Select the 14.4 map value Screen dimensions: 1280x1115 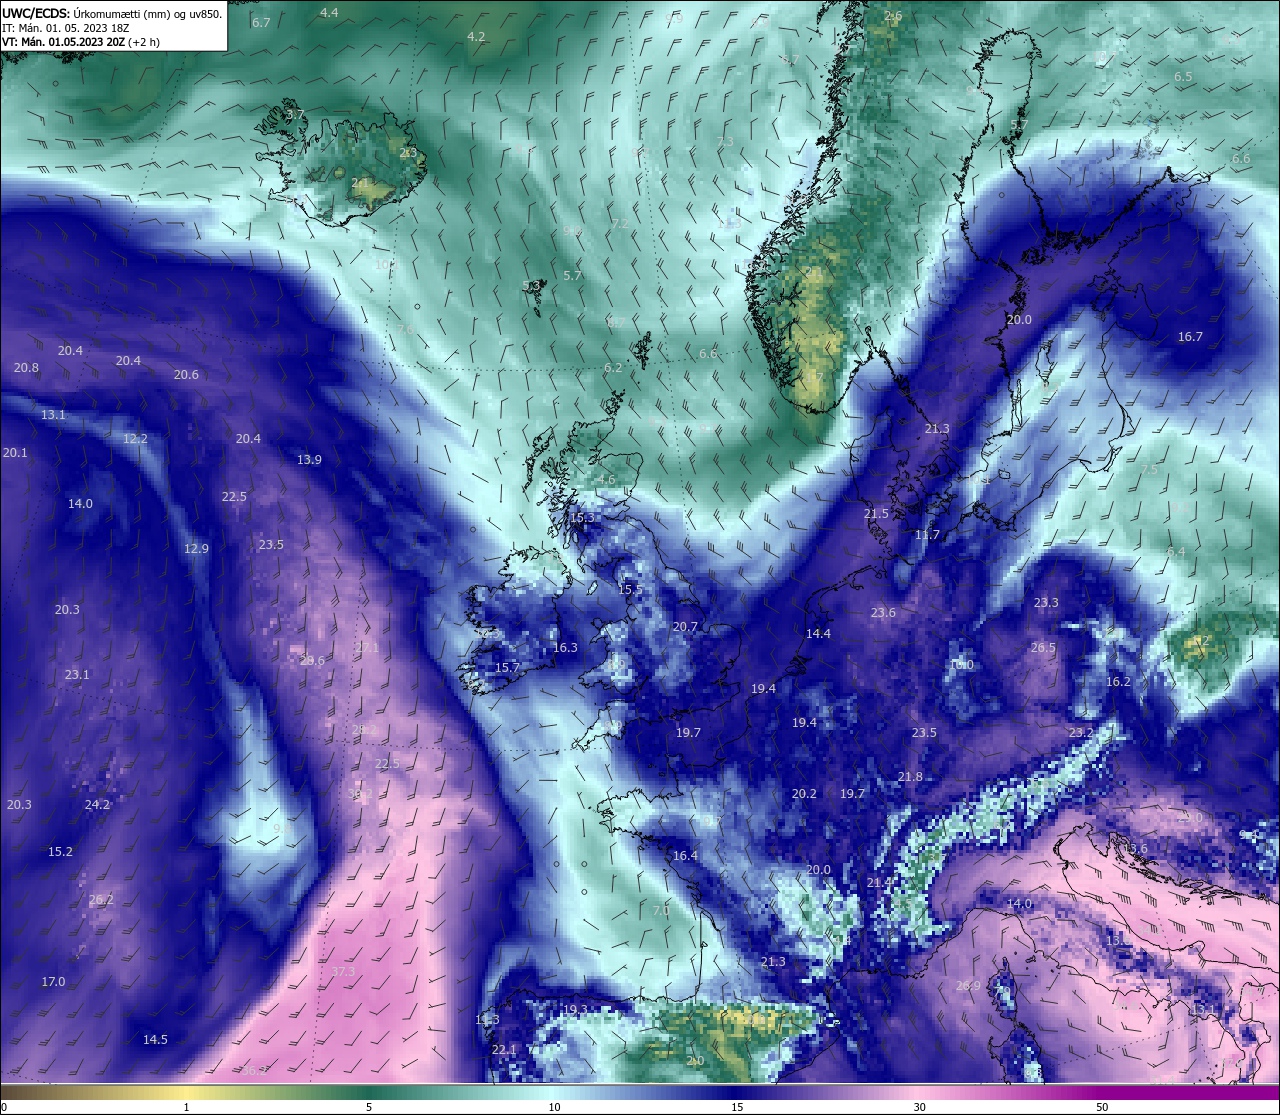click(x=818, y=634)
